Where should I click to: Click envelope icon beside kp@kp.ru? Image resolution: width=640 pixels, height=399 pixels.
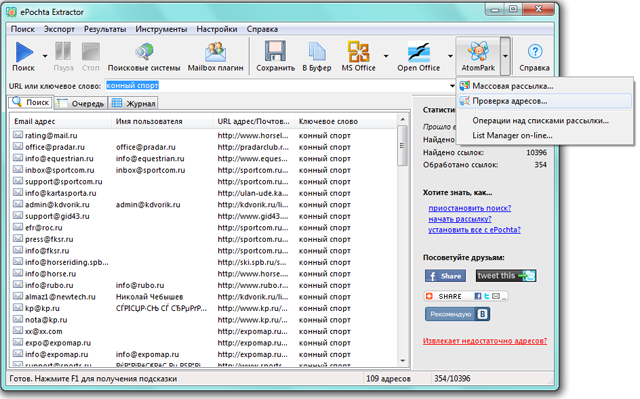click(x=18, y=308)
